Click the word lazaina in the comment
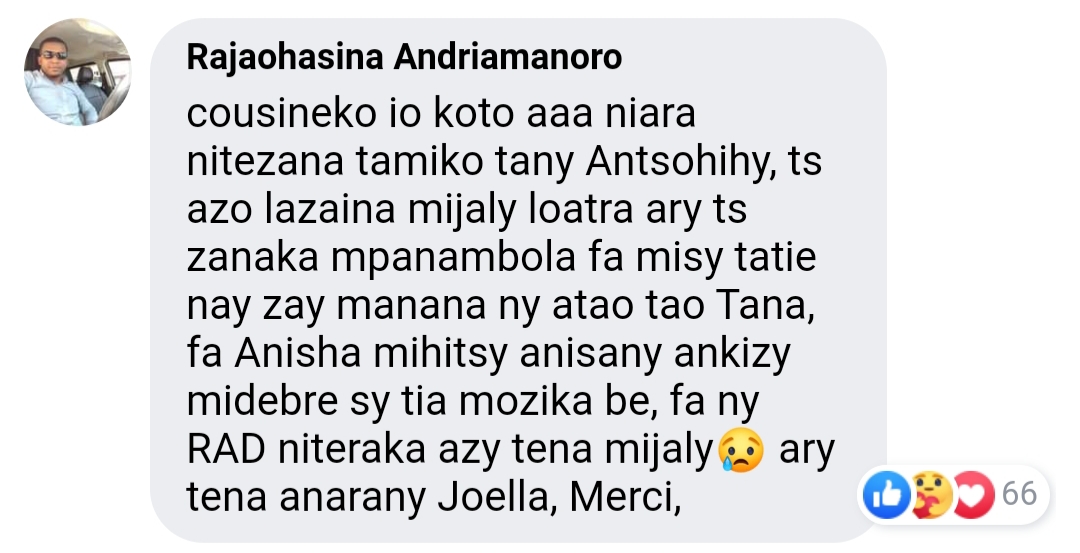Image resolution: width=1080 pixels, height=553 pixels. point(330,209)
